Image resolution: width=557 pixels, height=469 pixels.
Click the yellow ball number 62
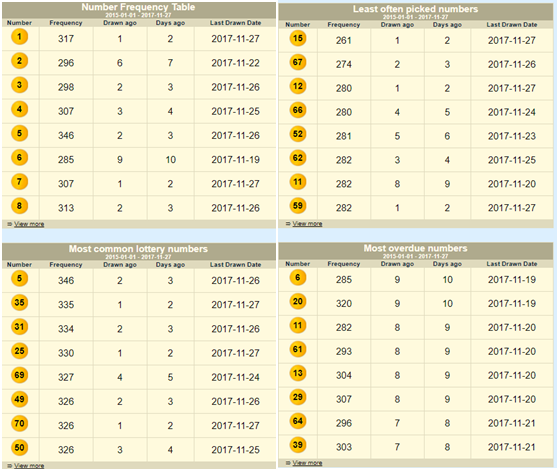click(298, 158)
